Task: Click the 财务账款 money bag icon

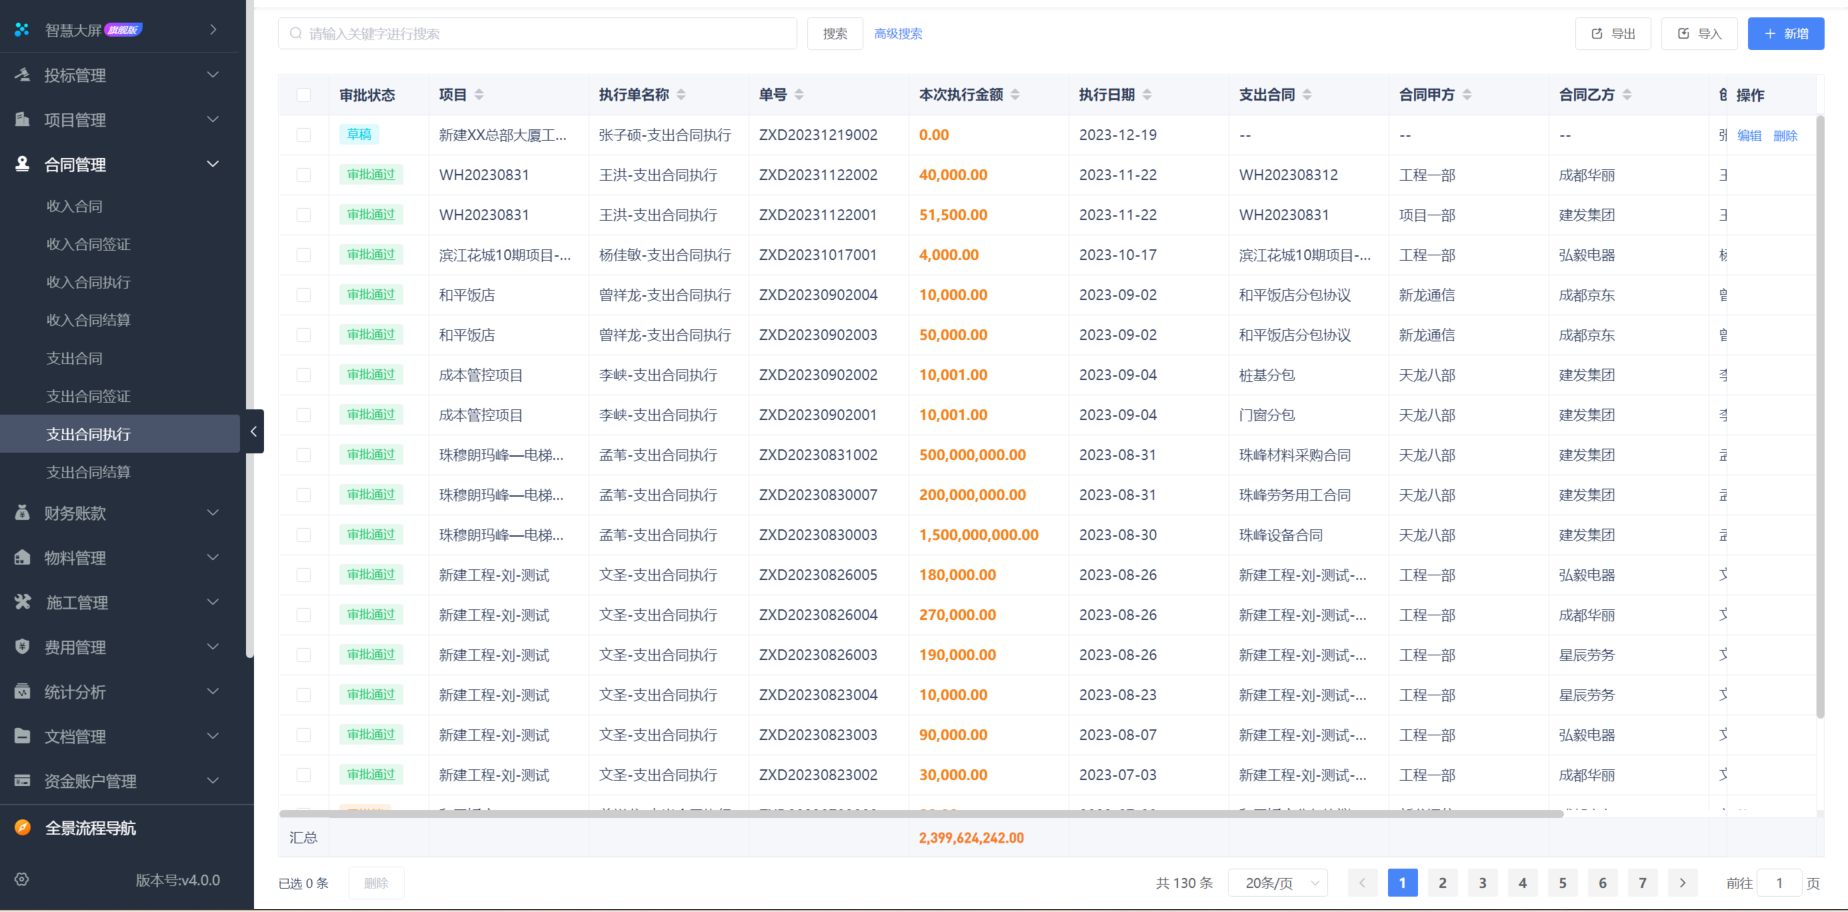Action: point(22,513)
